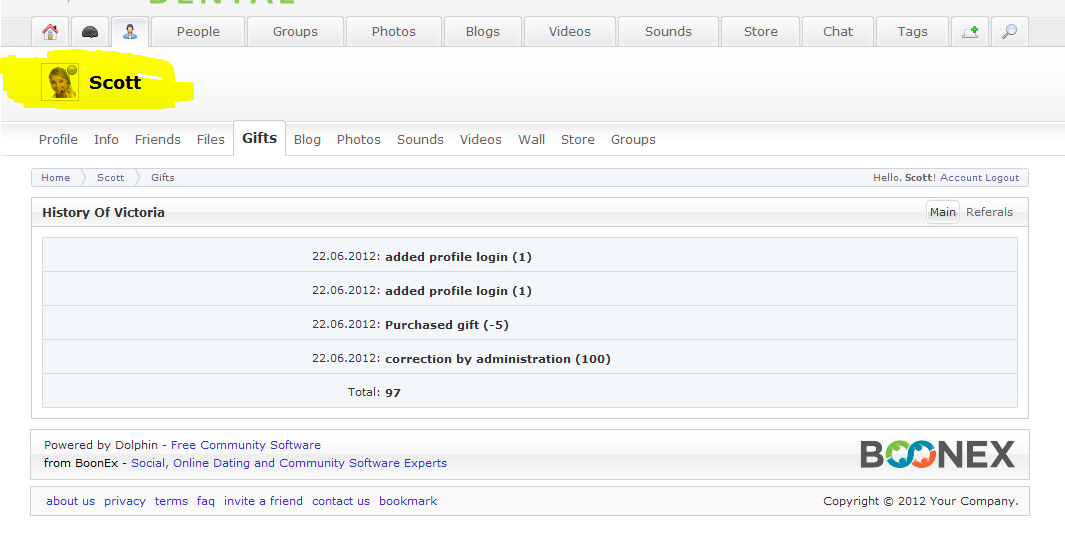Open the People tab in the top navigation
Image resolution: width=1065 pixels, height=541 pixels.
point(198,32)
